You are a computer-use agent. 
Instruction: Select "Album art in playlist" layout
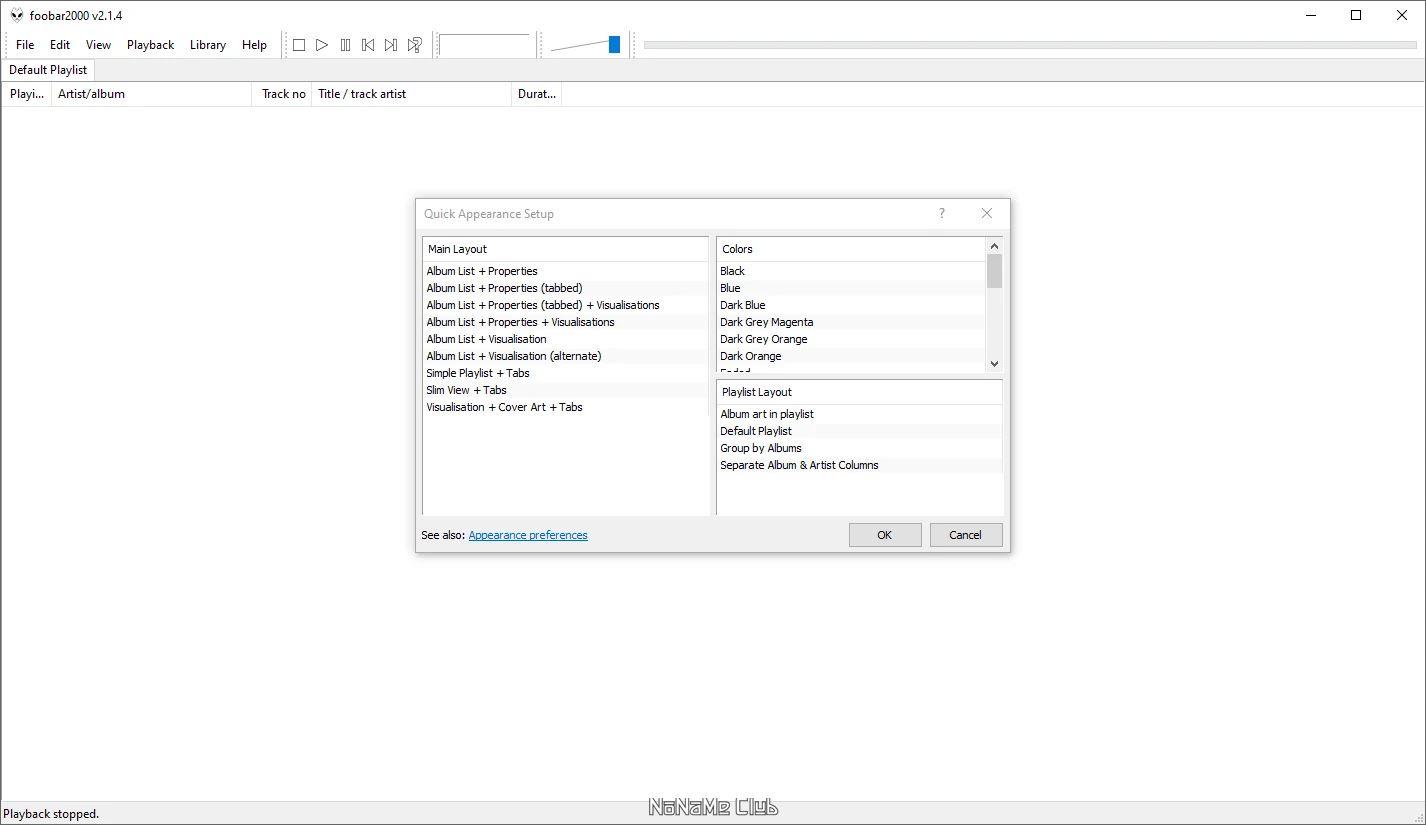tap(859, 414)
